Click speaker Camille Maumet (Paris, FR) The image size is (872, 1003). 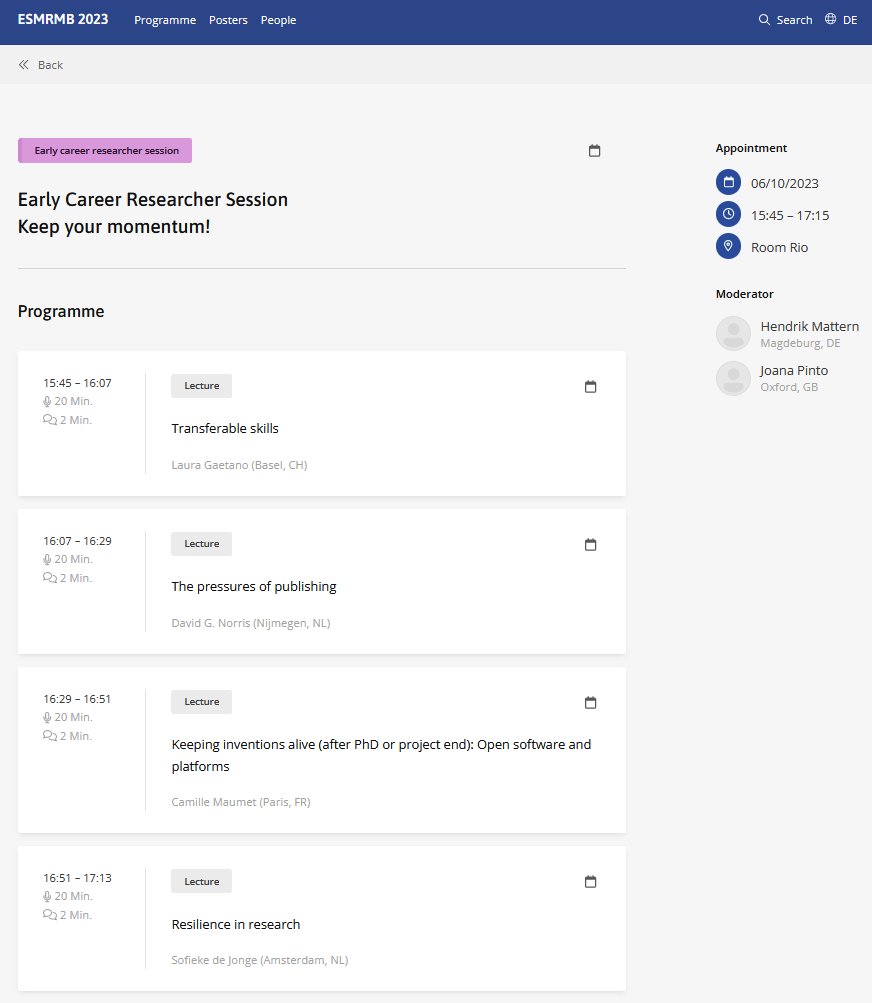pyautogui.click(x=241, y=802)
